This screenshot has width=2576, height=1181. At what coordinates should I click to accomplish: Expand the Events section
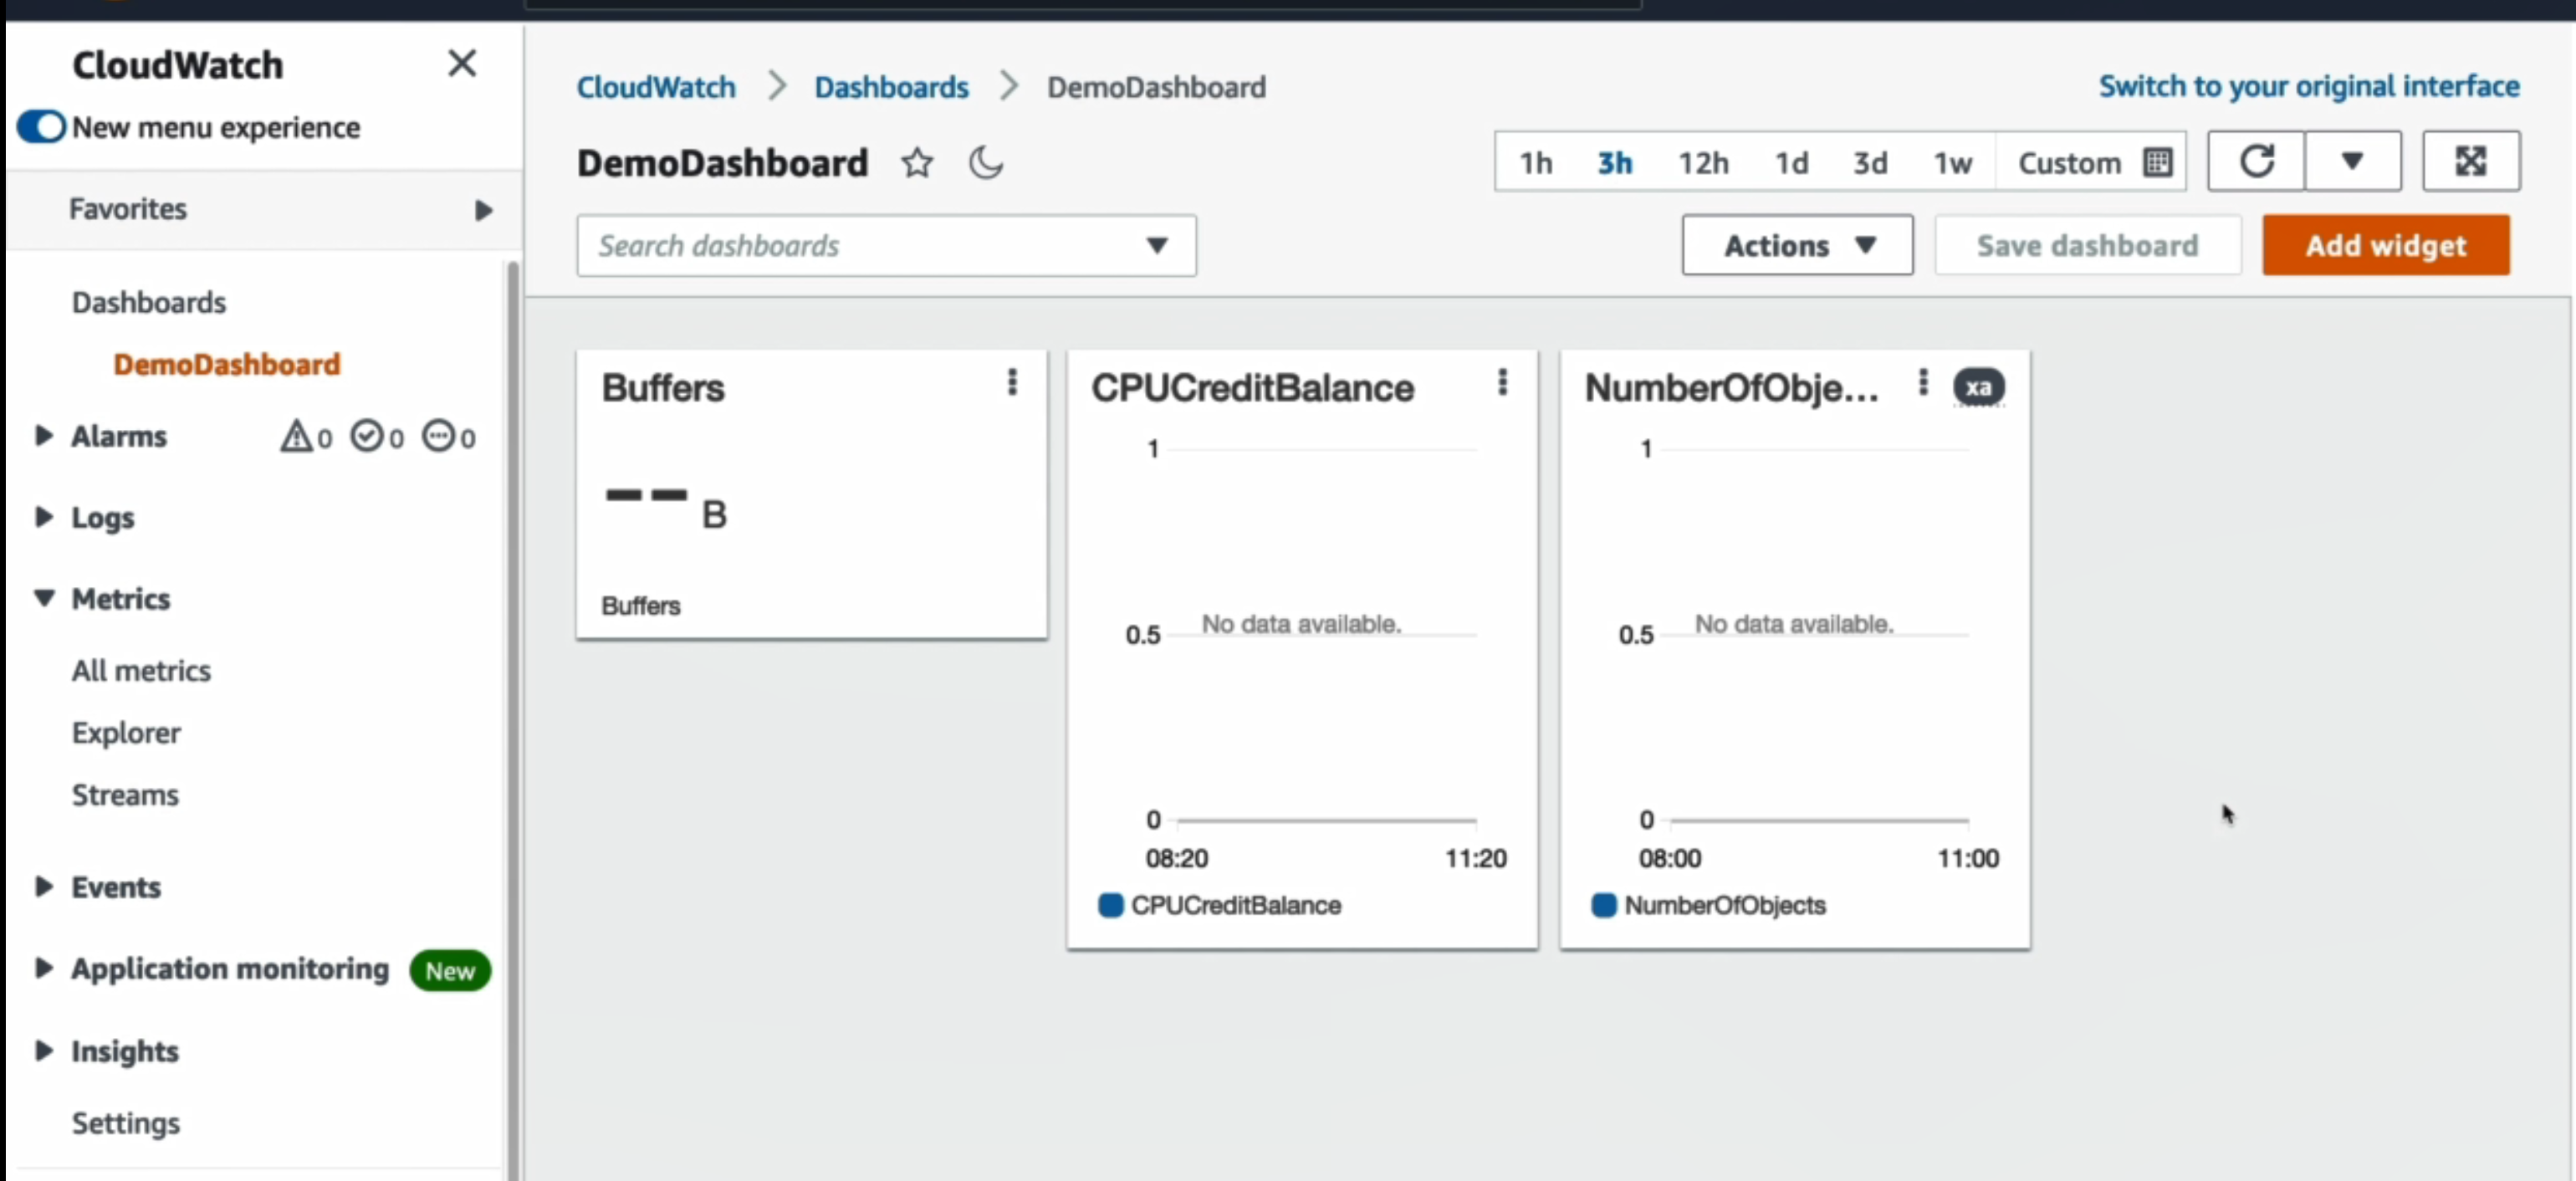[x=43, y=886]
